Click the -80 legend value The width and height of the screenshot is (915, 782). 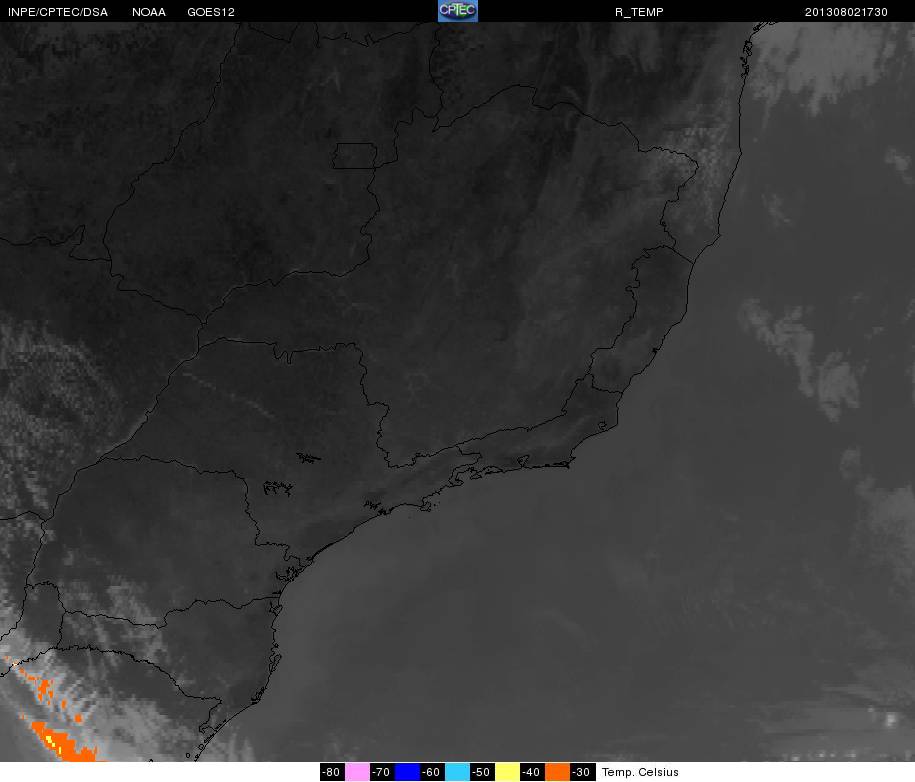coord(332,772)
